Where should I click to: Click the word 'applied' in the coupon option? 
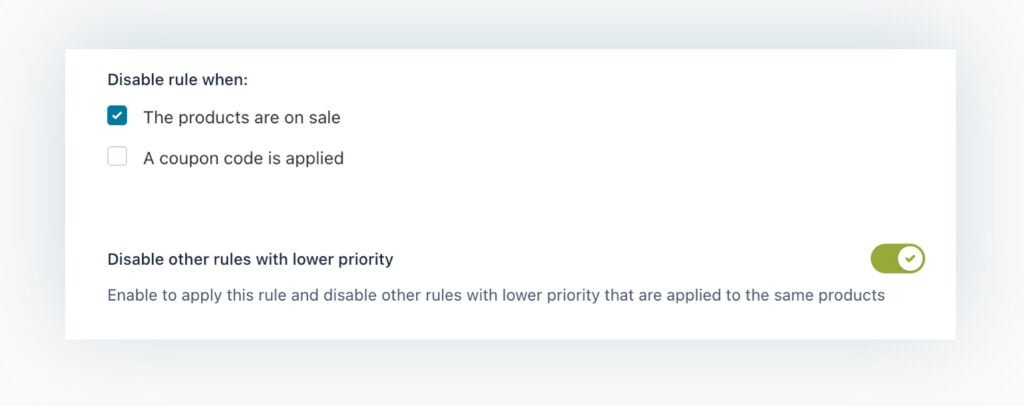click(315, 157)
